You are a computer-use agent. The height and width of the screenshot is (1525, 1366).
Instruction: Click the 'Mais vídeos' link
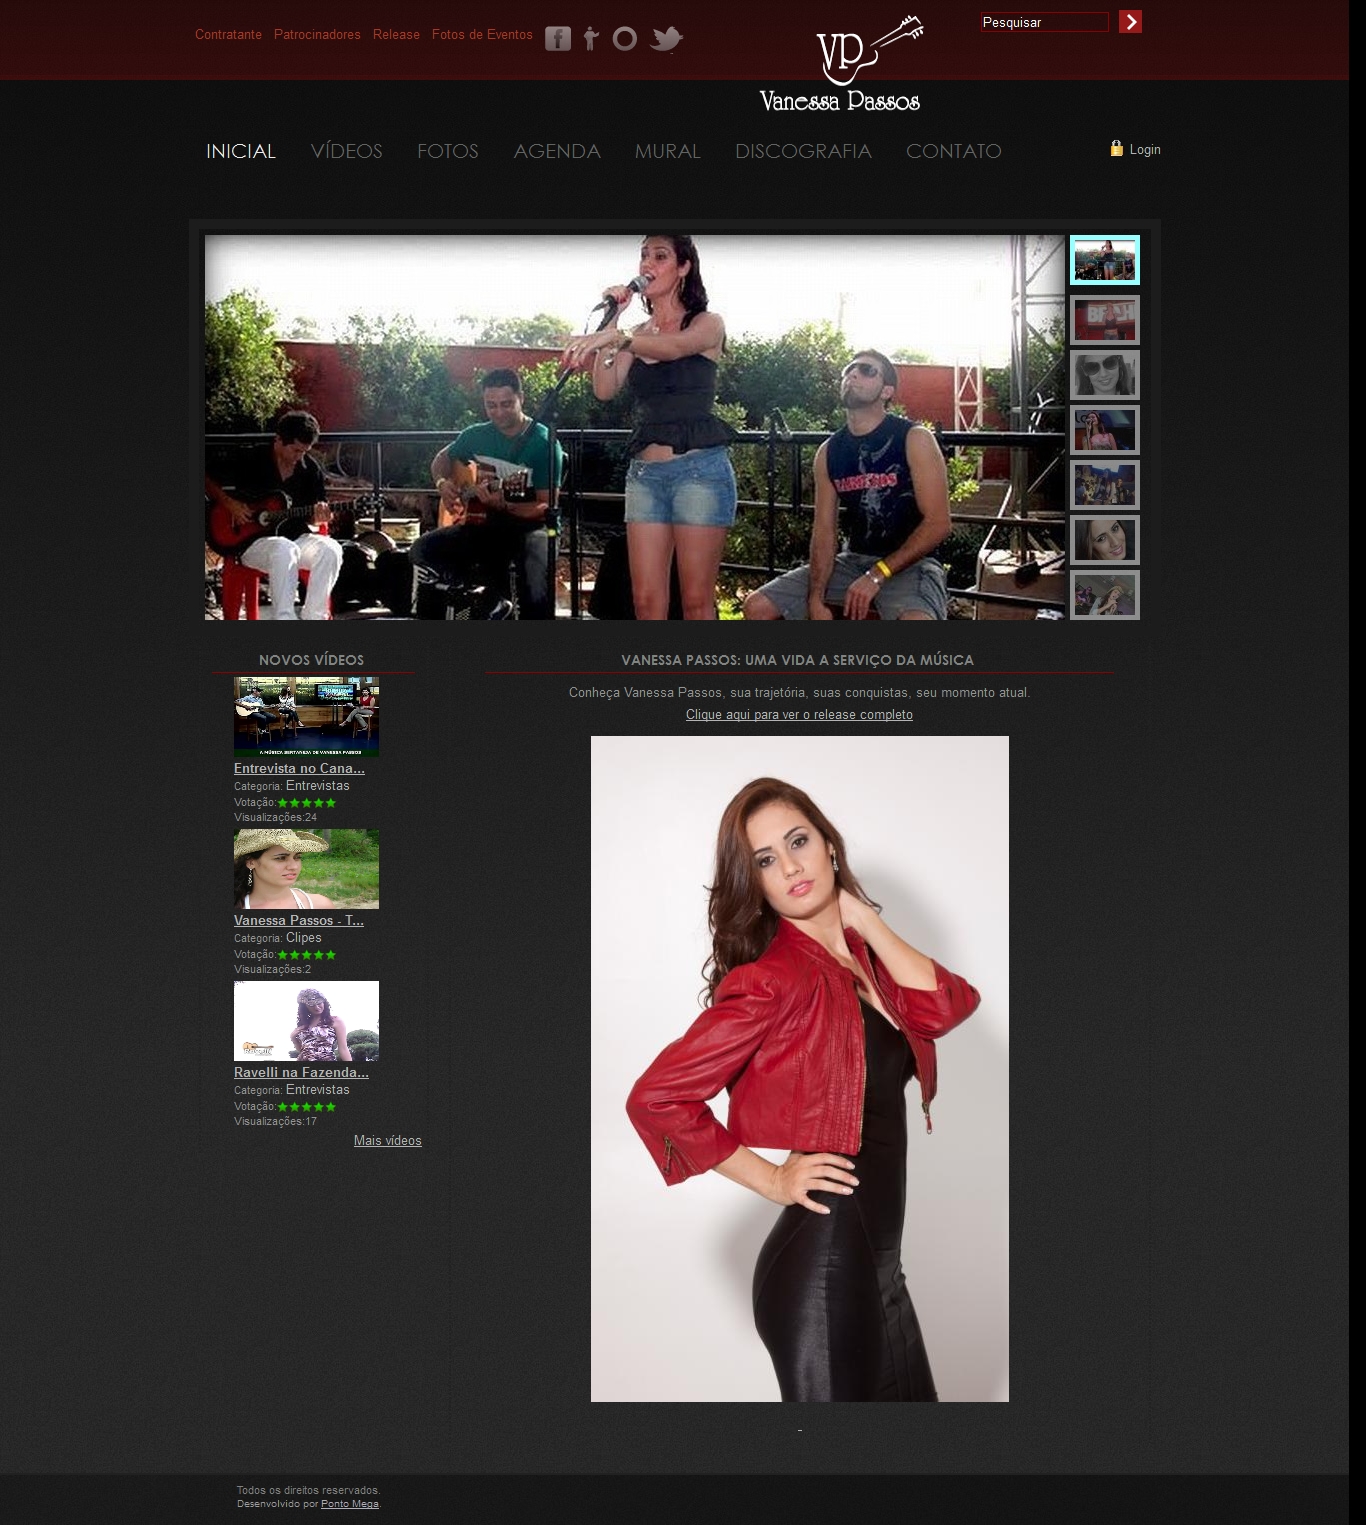point(387,1141)
